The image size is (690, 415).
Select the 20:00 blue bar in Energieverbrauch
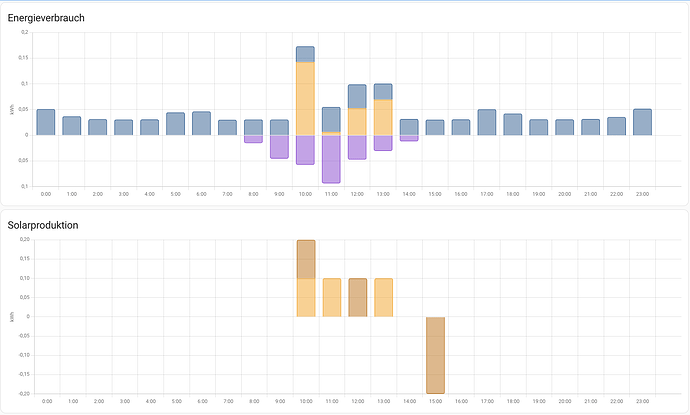565,127
